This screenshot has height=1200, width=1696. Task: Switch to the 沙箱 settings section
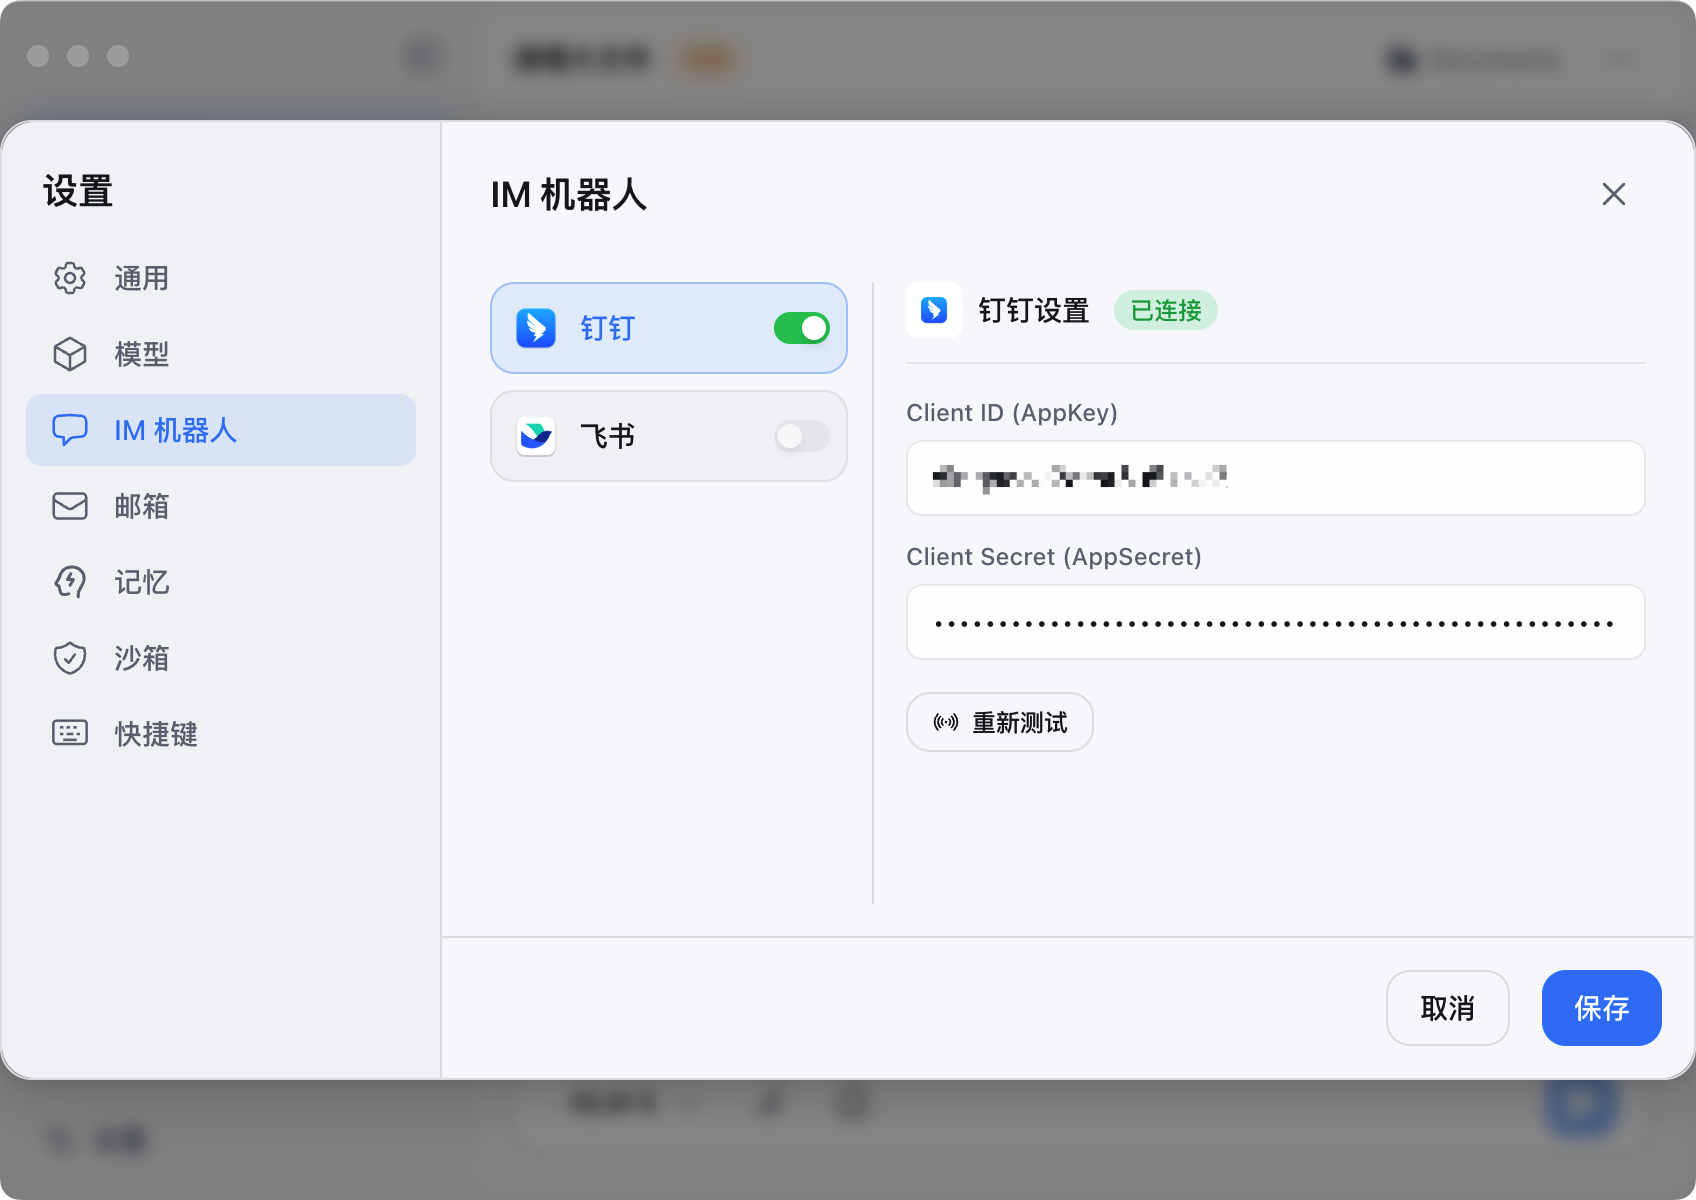(x=141, y=658)
